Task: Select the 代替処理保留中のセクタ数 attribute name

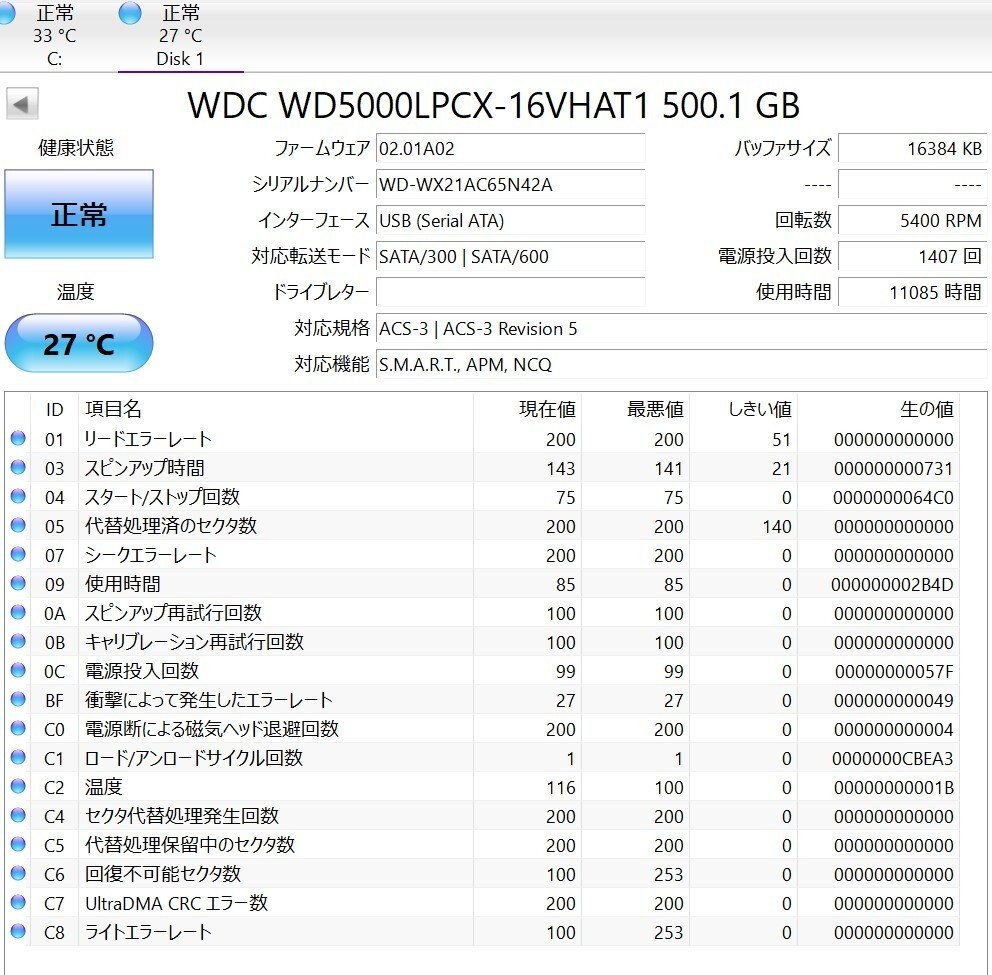Action: [x=190, y=845]
